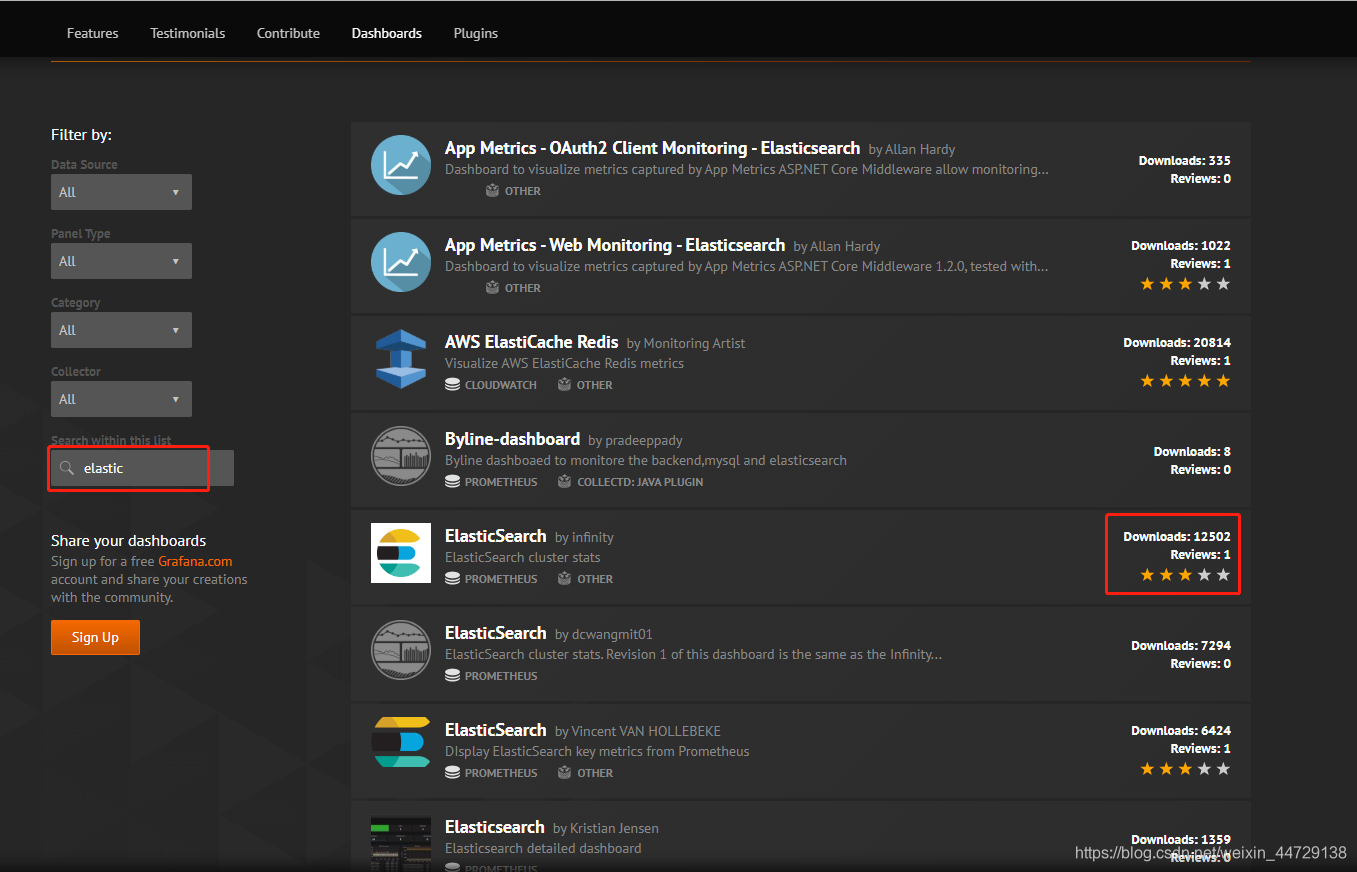Follow the Grafana.com link
Viewport: 1357px width, 872px height.
pos(195,561)
